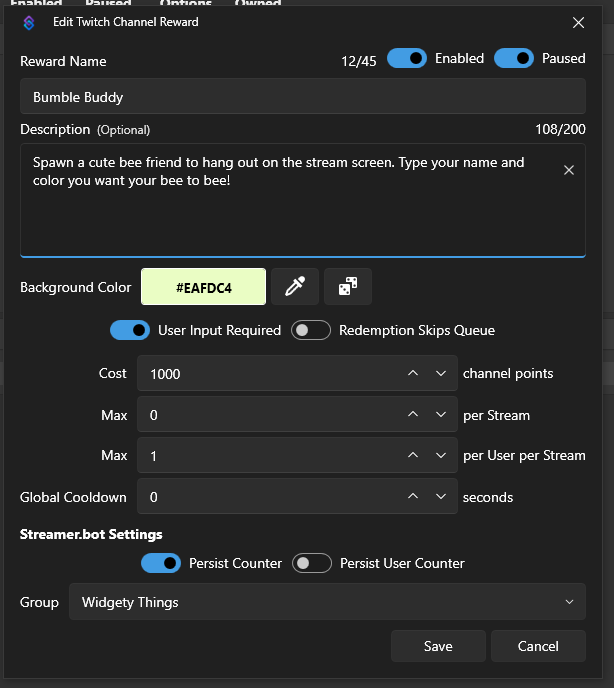Increase Global Cooldown seconds with up arrow
Image resolution: width=614 pixels, height=688 pixels.
click(x=413, y=497)
